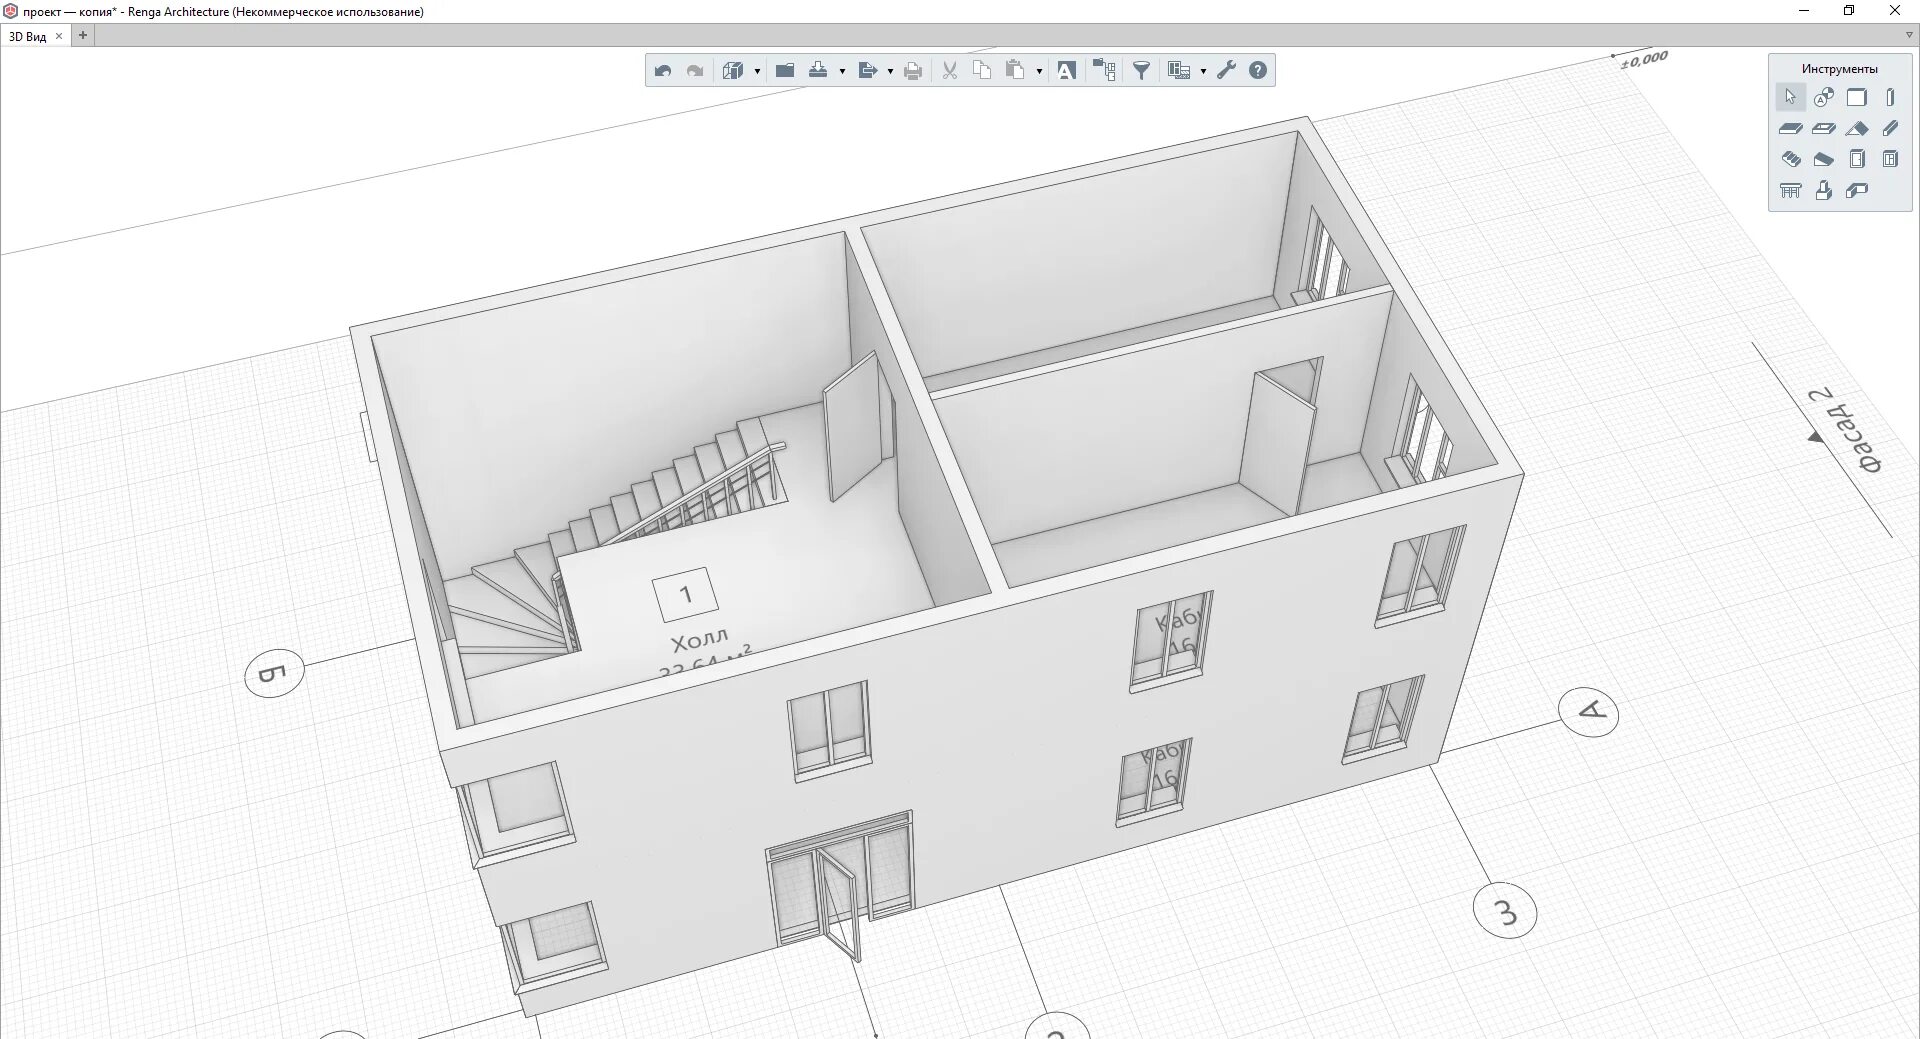Redo the previously undone action

point(695,70)
